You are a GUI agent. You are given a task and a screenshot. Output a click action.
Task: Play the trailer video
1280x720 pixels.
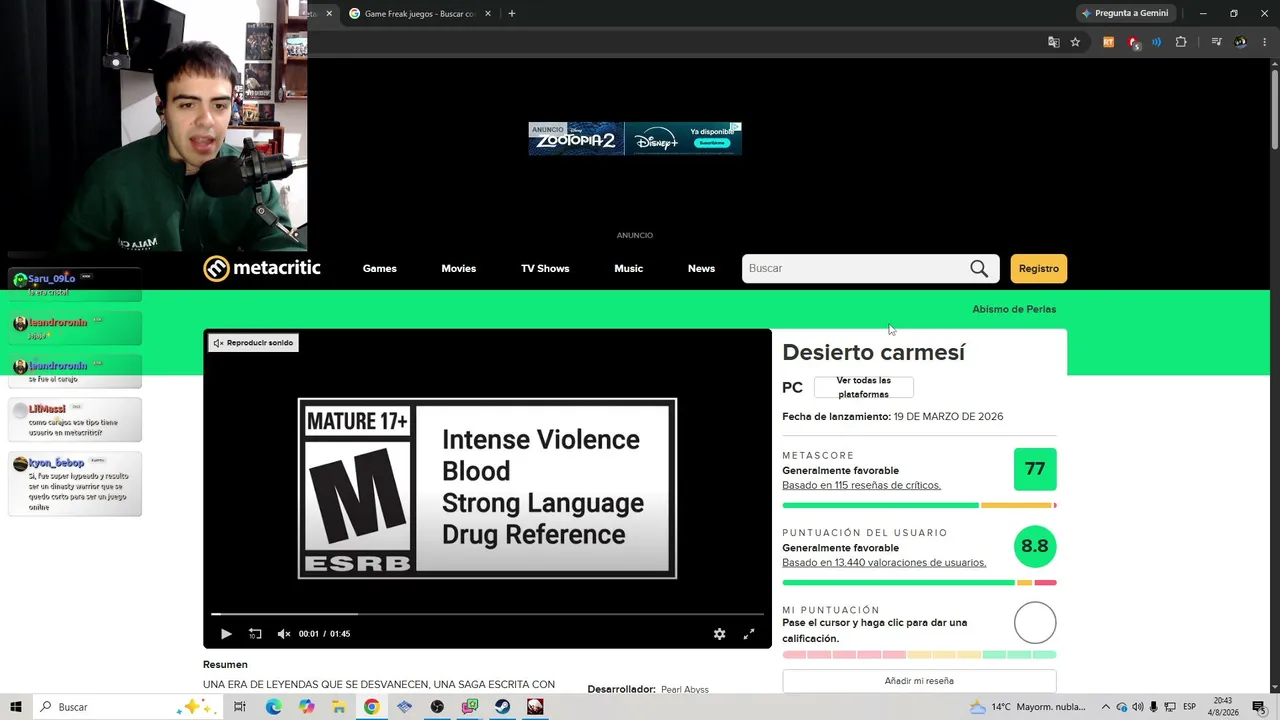226,634
